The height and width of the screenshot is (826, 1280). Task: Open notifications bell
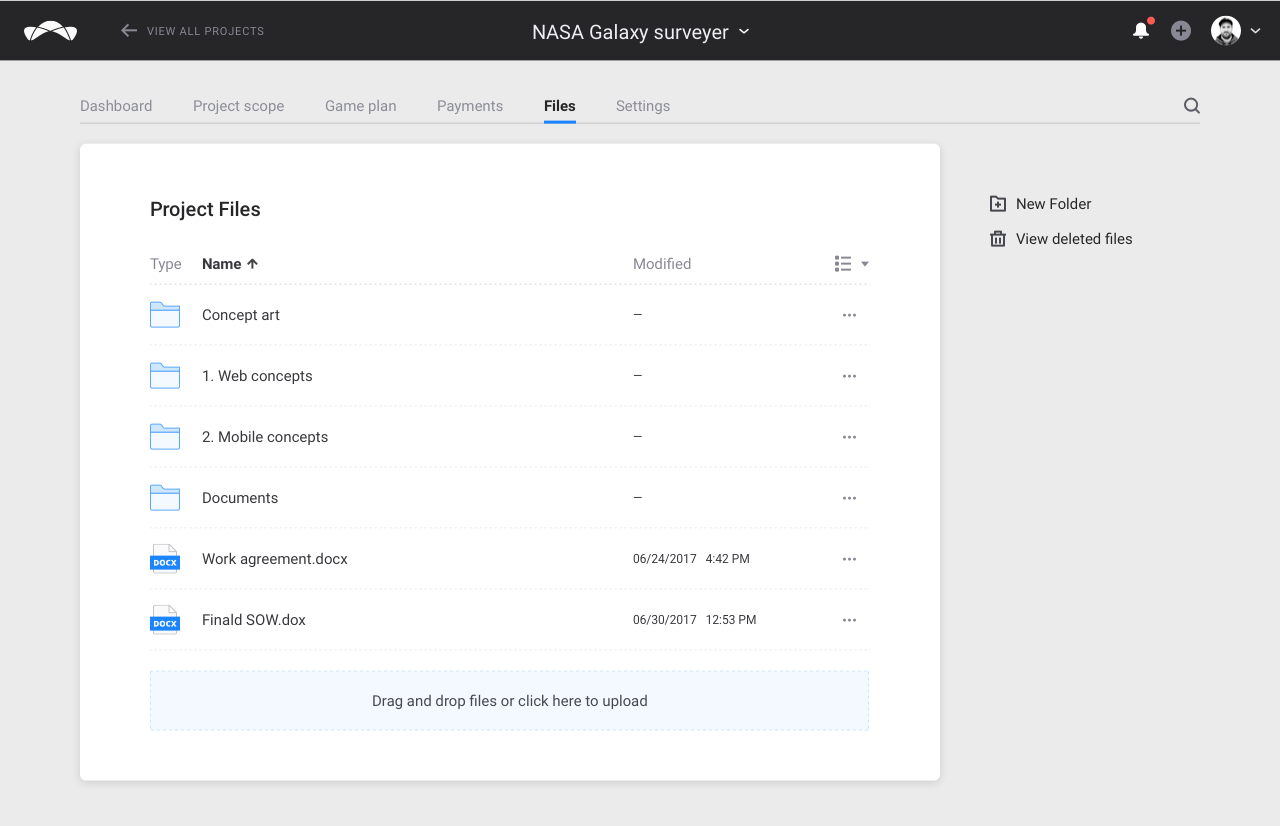tap(1141, 31)
